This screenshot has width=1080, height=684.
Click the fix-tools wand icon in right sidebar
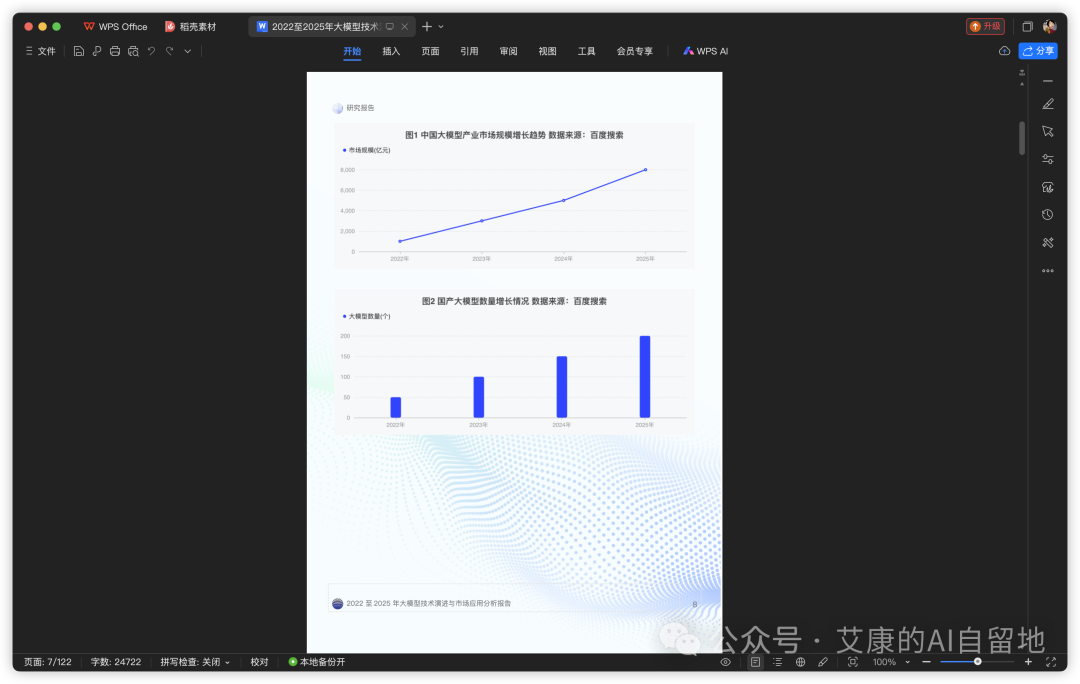(x=1047, y=240)
